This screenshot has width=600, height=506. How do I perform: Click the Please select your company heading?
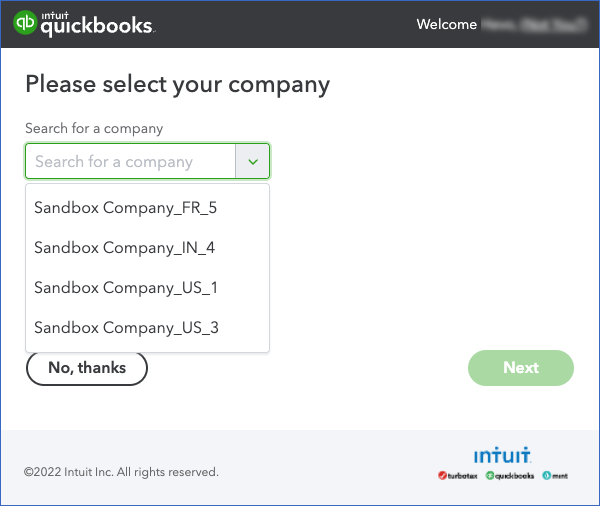pyautogui.click(x=178, y=85)
